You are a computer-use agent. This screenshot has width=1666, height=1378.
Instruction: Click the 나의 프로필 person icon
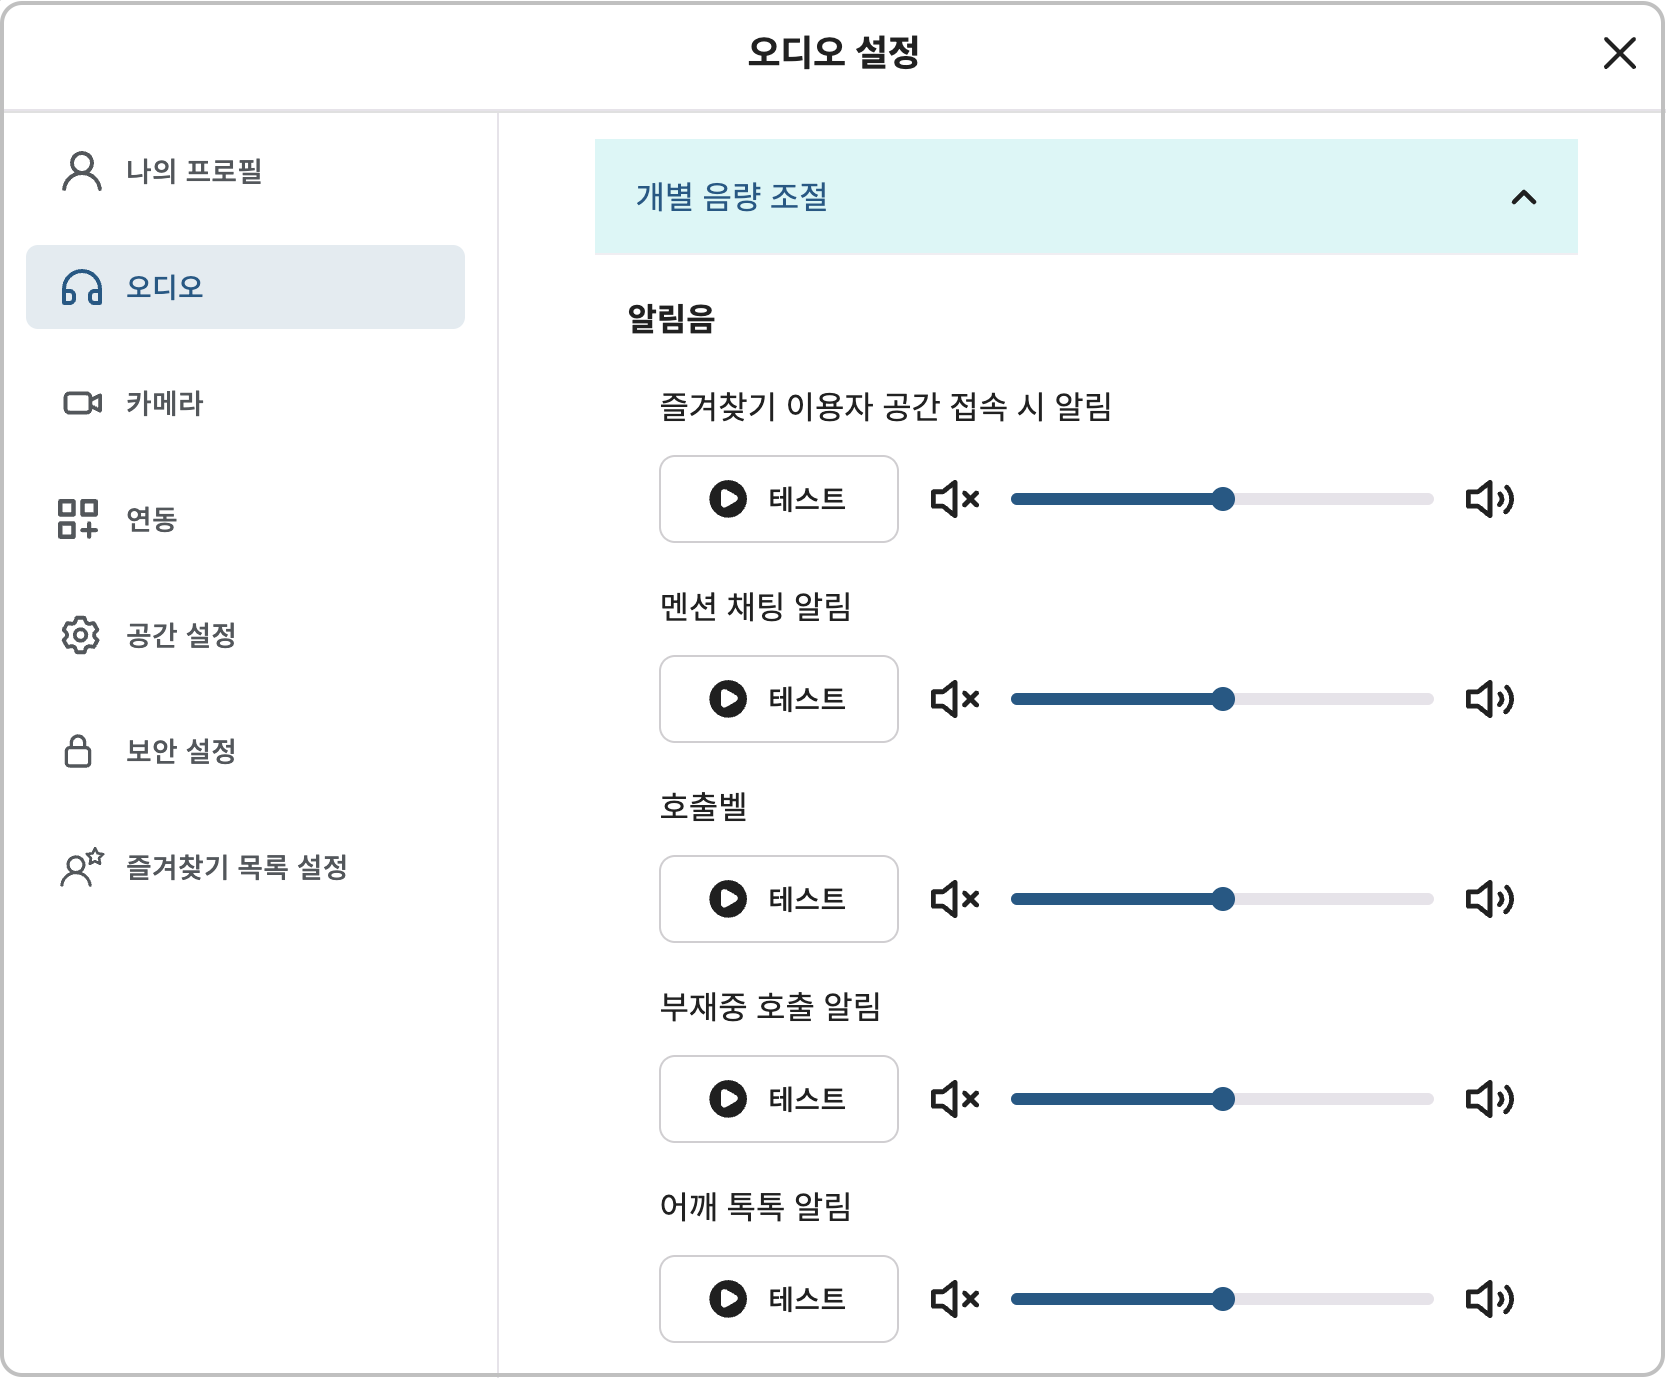tap(81, 171)
